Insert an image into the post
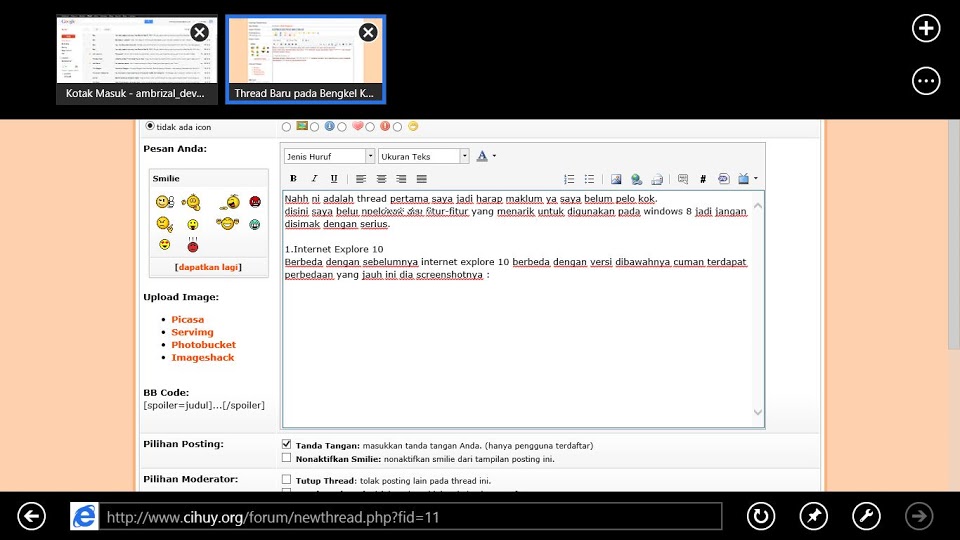 pos(616,179)
